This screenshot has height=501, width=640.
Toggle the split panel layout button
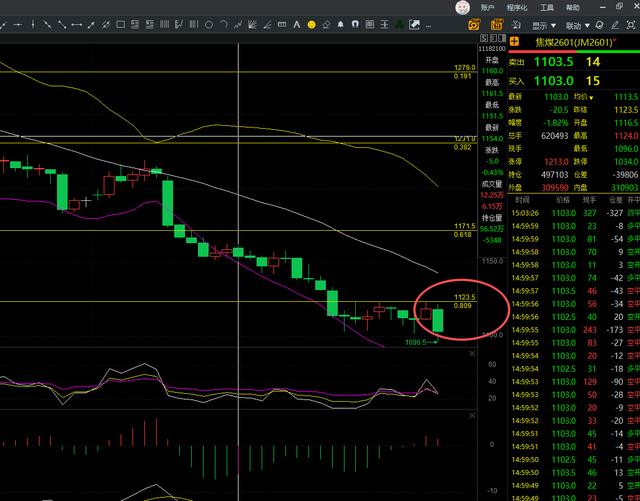tap(501, 38)
